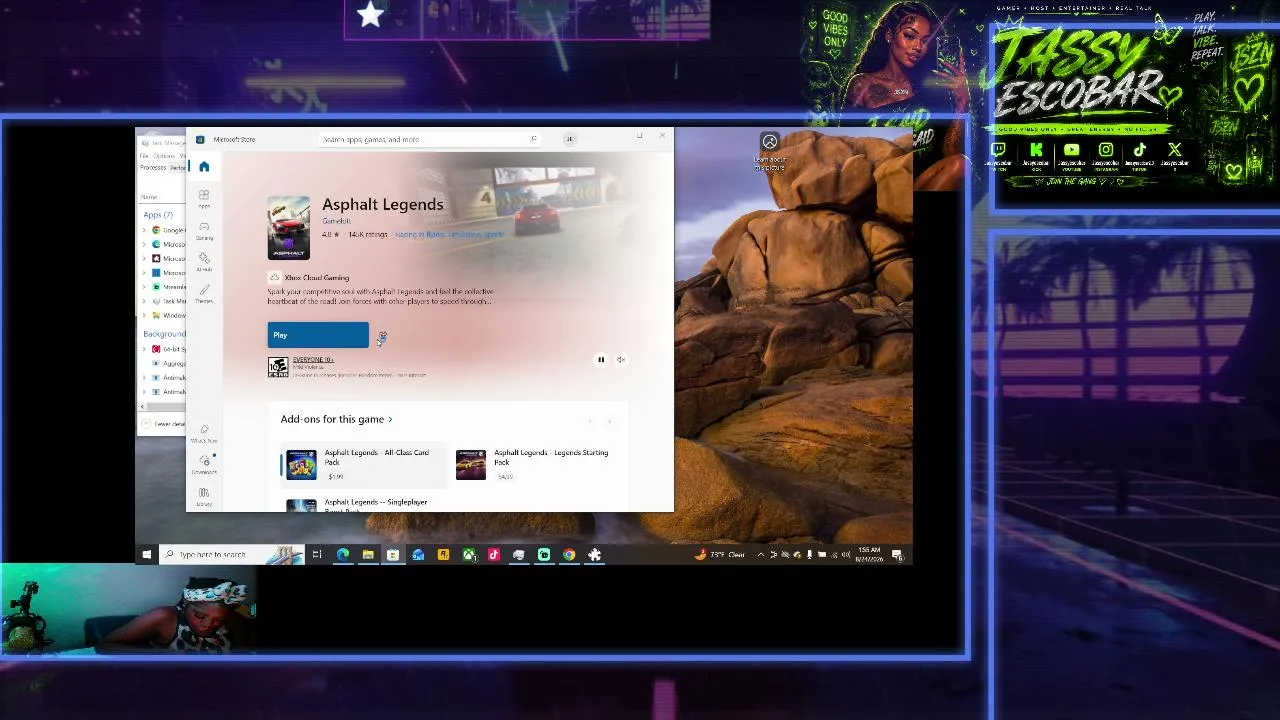Sort by the Name column in Task Manager
Image resolution: width=1280 pixels, height=720 pixels.
click(x=149, y=197)
